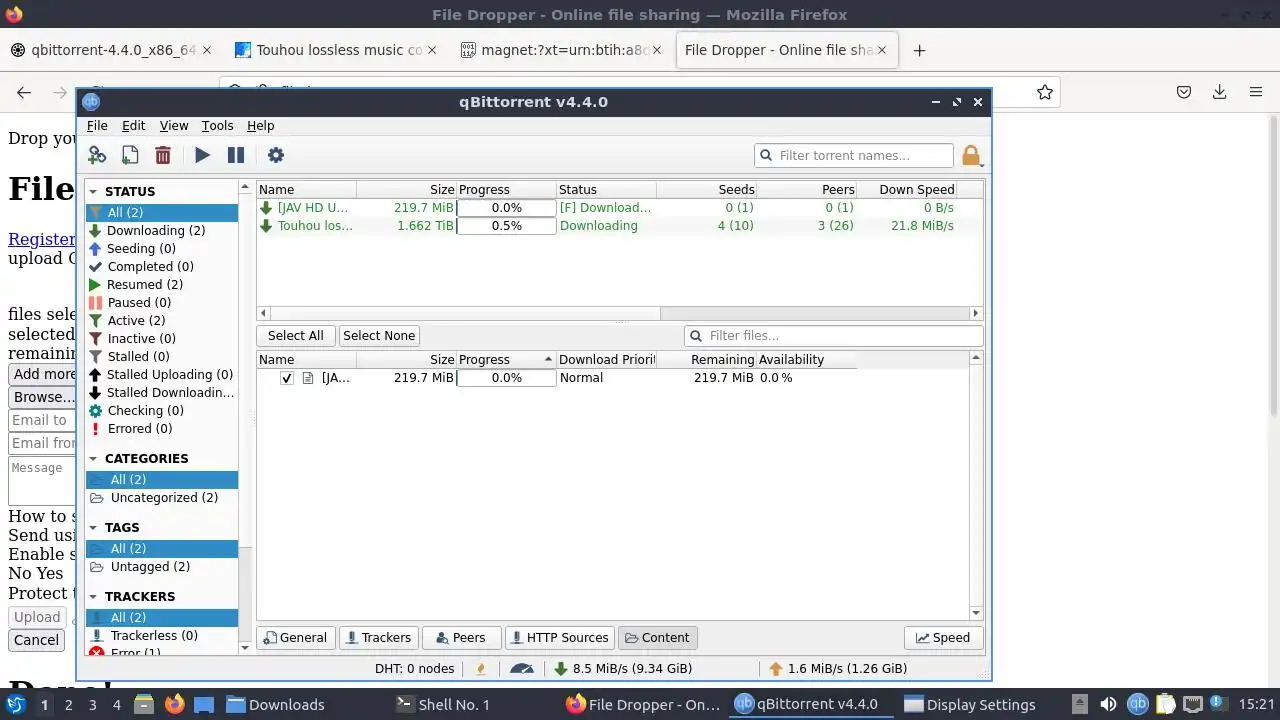Open the File menu
Viewport: 1280px width, 720px height.
(97, 126)
